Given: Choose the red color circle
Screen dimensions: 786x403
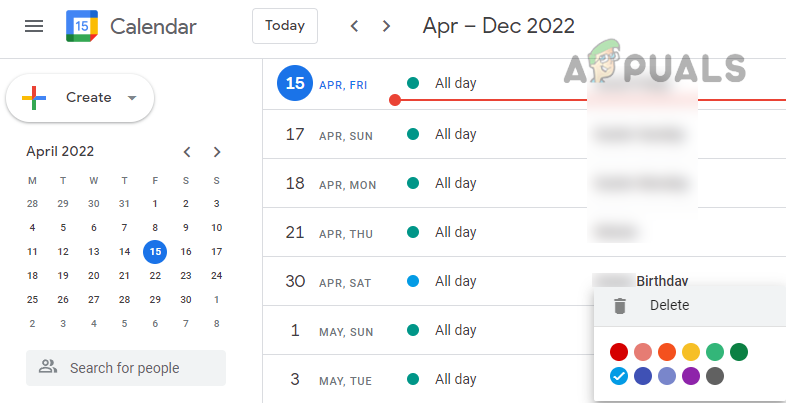Looking at the screenshot, I should (x=619, y=352).
